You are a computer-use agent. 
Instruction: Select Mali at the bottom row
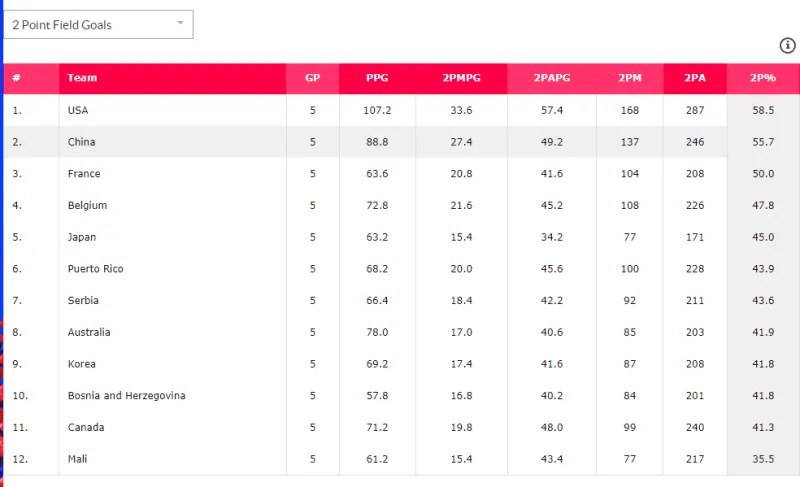(x=78, y=459)
